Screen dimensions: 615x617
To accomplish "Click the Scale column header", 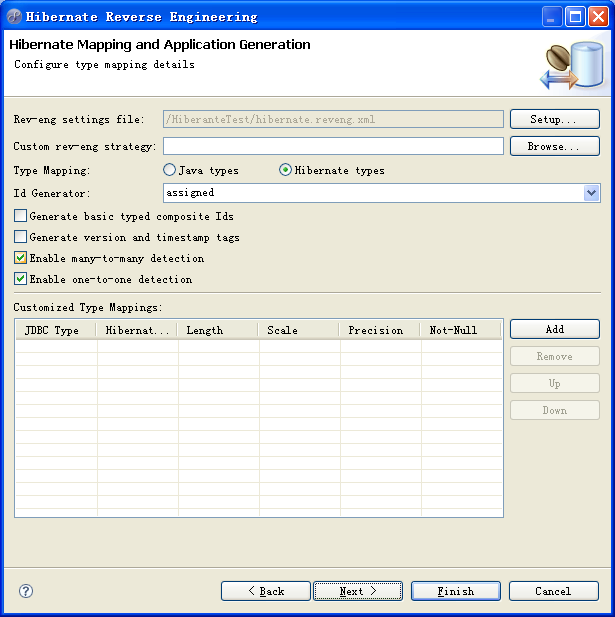I will (299, 330).
